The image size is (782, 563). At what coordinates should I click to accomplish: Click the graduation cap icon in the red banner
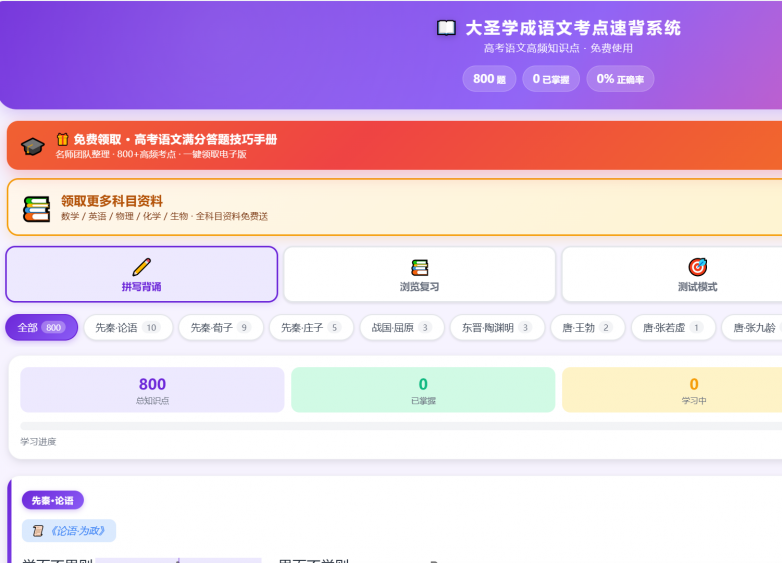click(32, 146)
